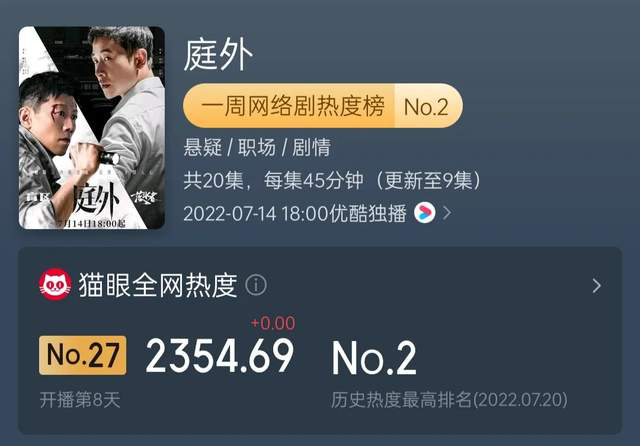The height and width of the screenshot is (446, 640).
Task: Open the Youku platform logo icon
Action: pyautogui.click(x=424, y=213)
